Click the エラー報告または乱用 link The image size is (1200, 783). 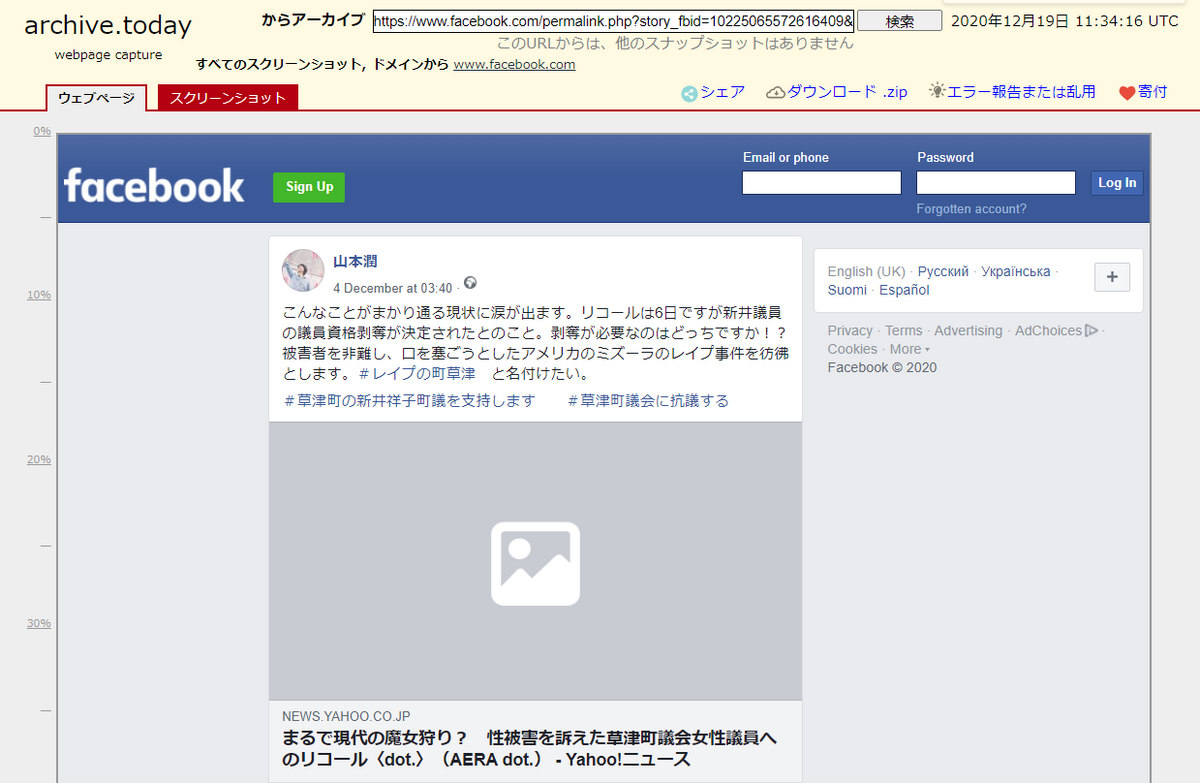coord(1021,92)
